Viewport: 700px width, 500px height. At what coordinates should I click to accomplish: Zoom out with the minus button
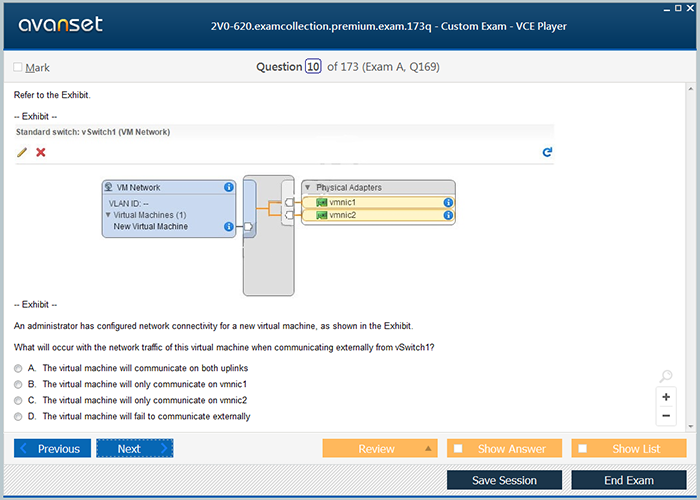coord(666,416)
